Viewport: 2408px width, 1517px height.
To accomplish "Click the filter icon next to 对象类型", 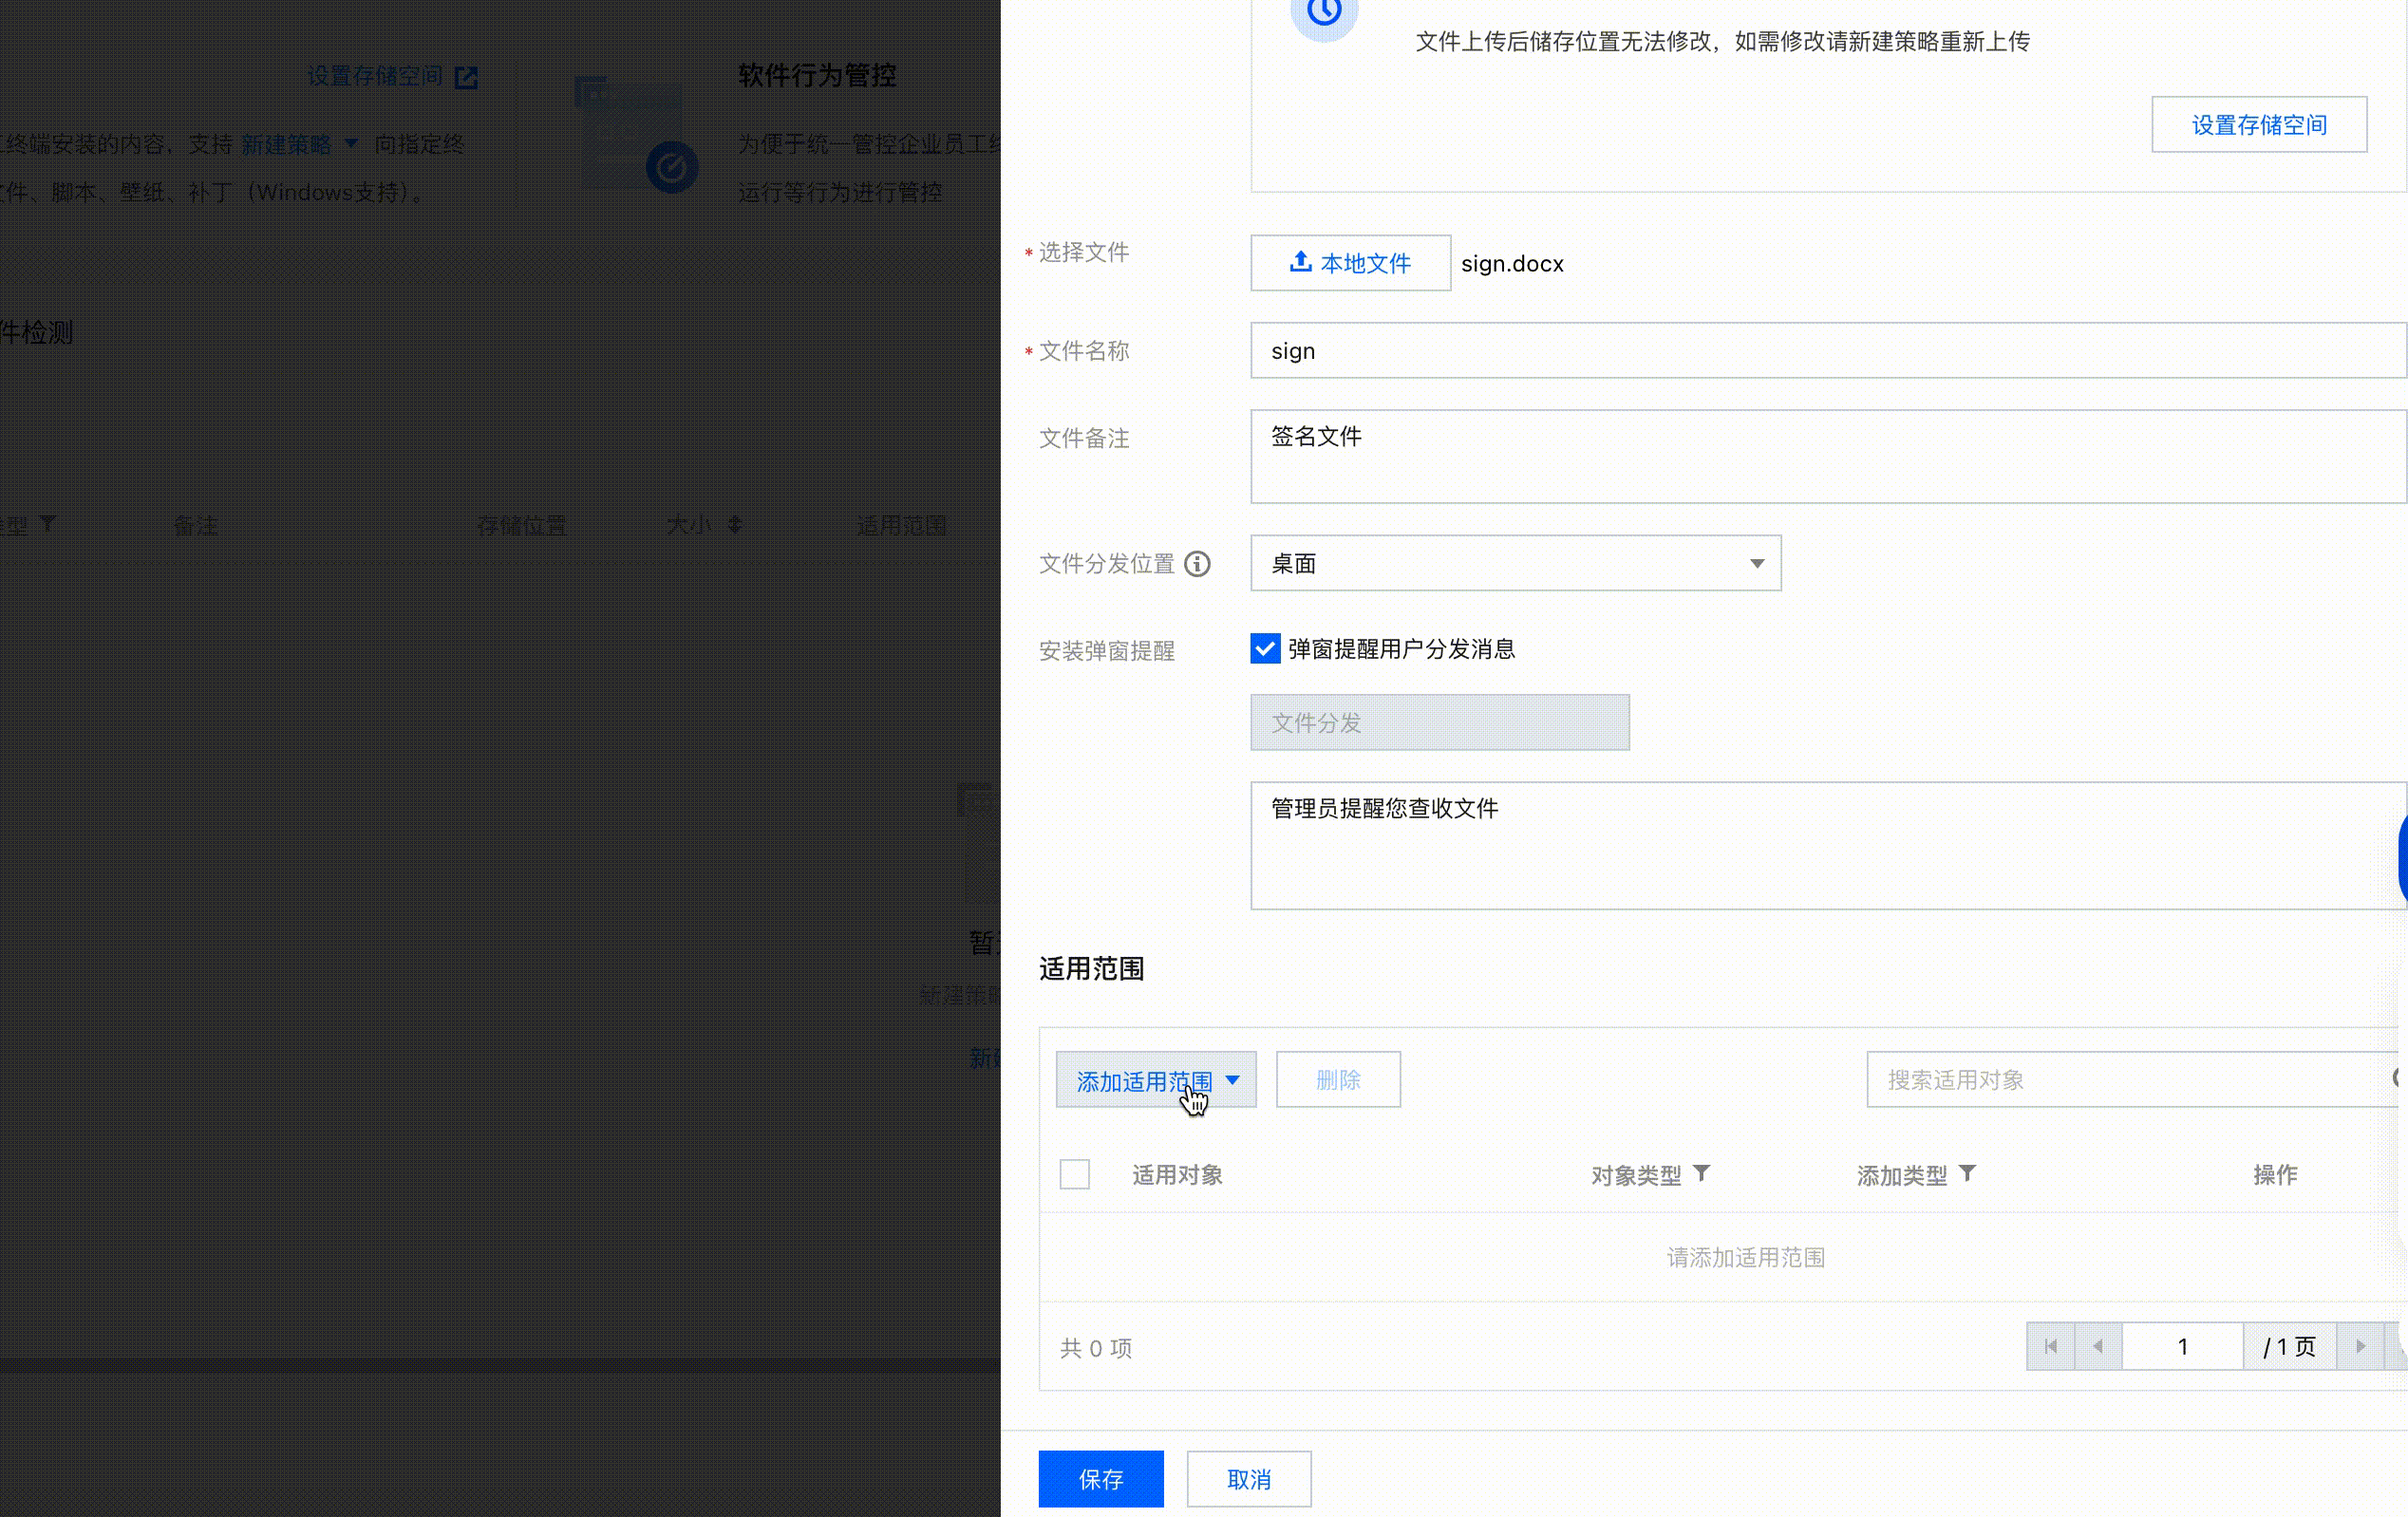I will click(1701, 1173).
